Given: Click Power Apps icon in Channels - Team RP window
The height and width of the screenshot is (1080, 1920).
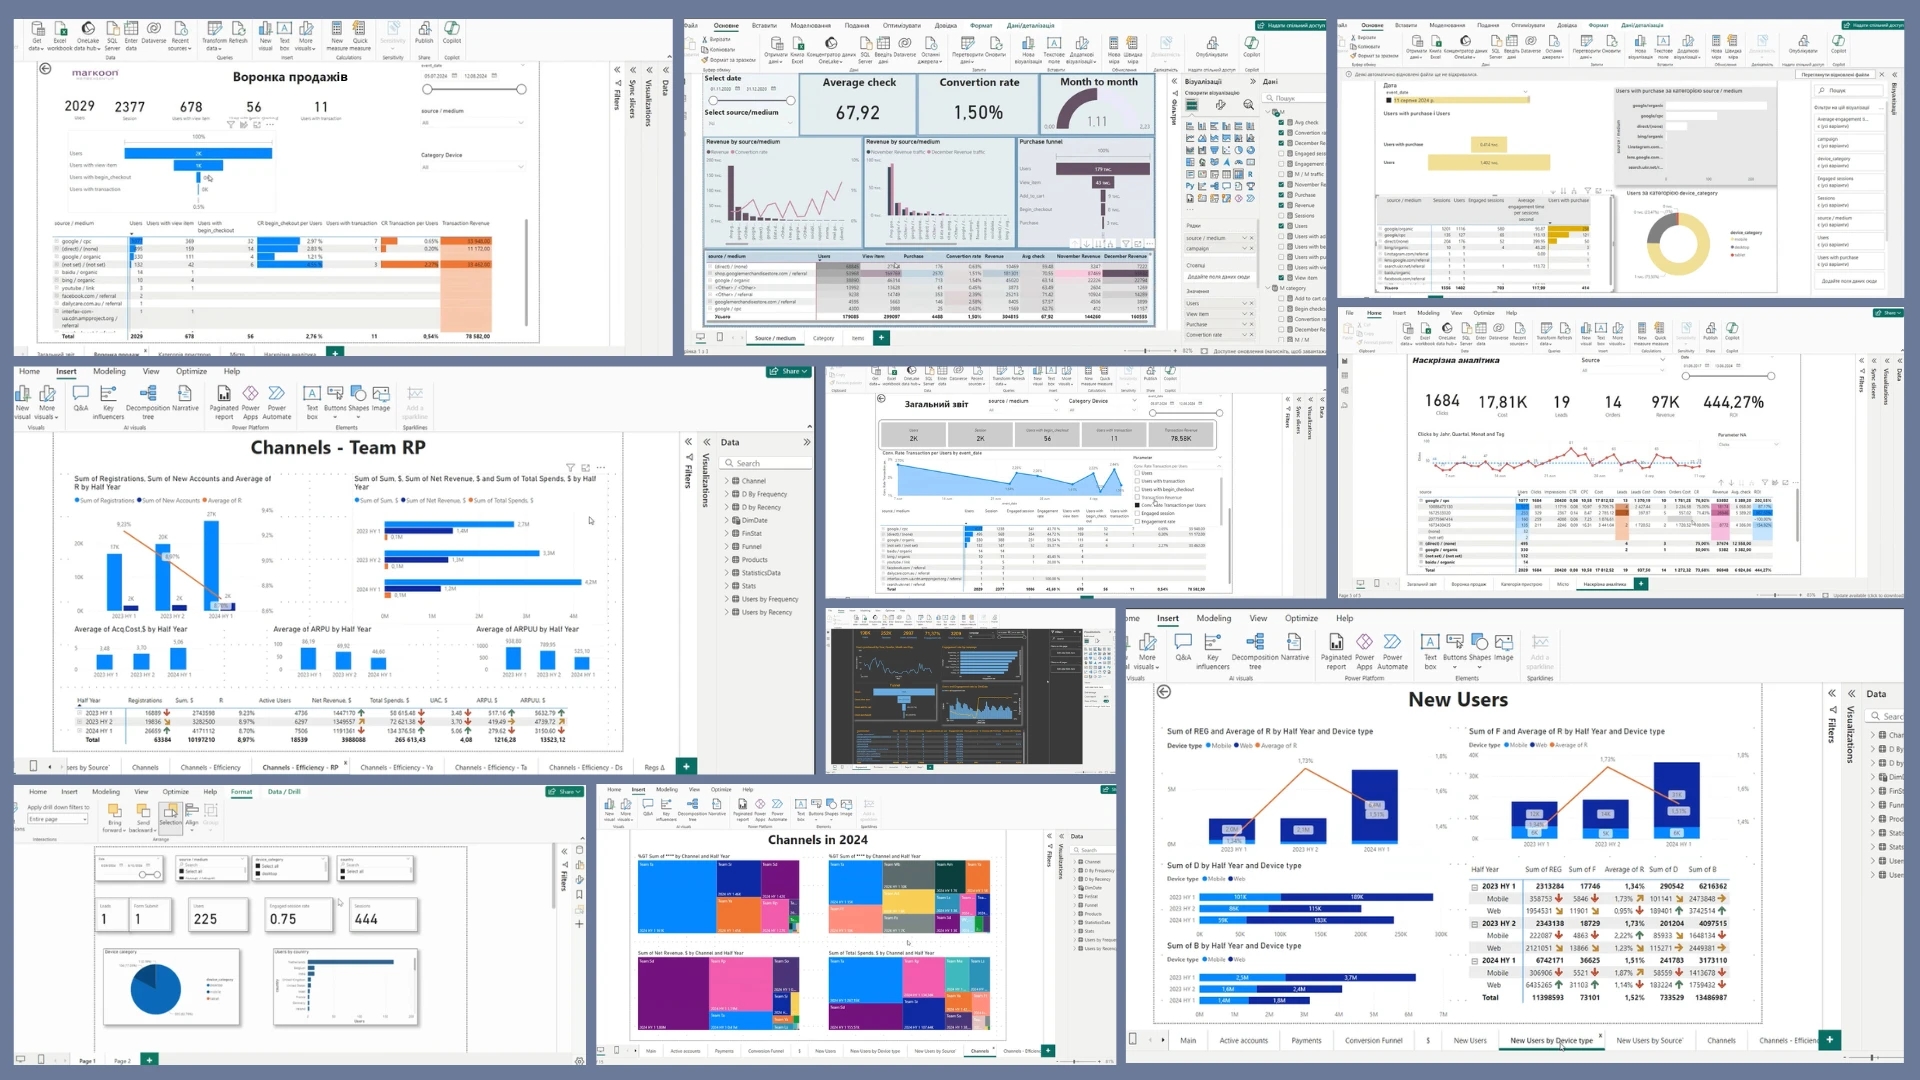Looking at the screenshot, I should pos(250,393).
